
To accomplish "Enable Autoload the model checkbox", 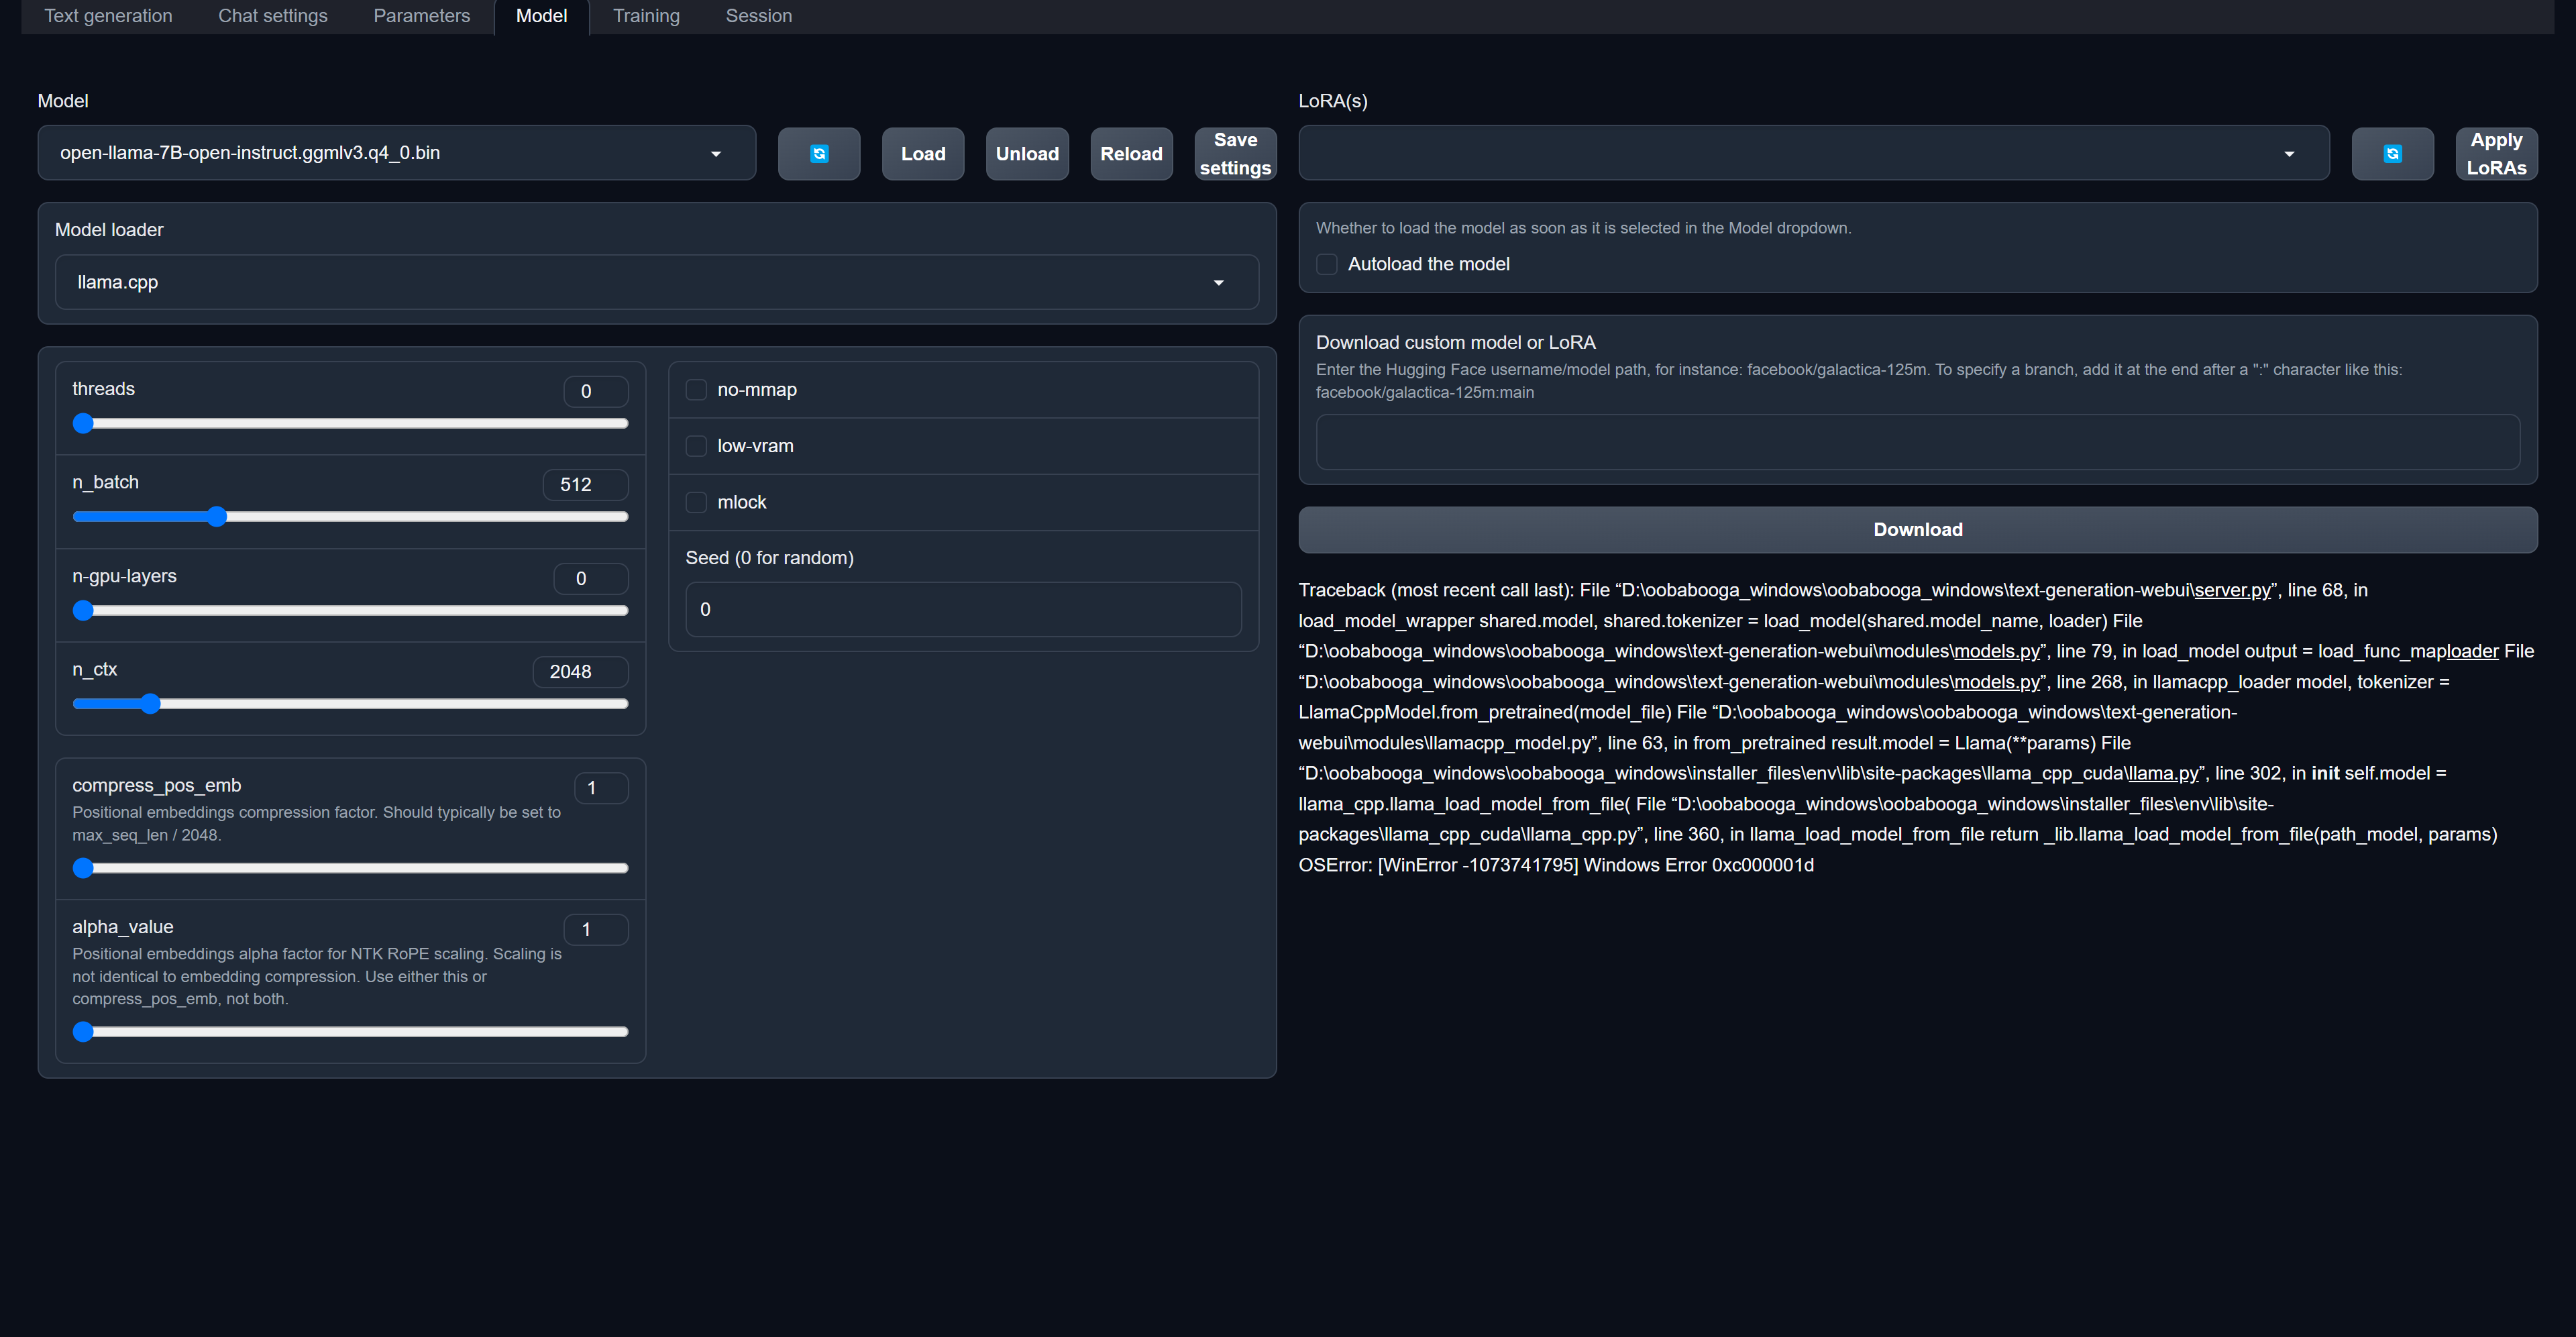I will (1326, 264).
